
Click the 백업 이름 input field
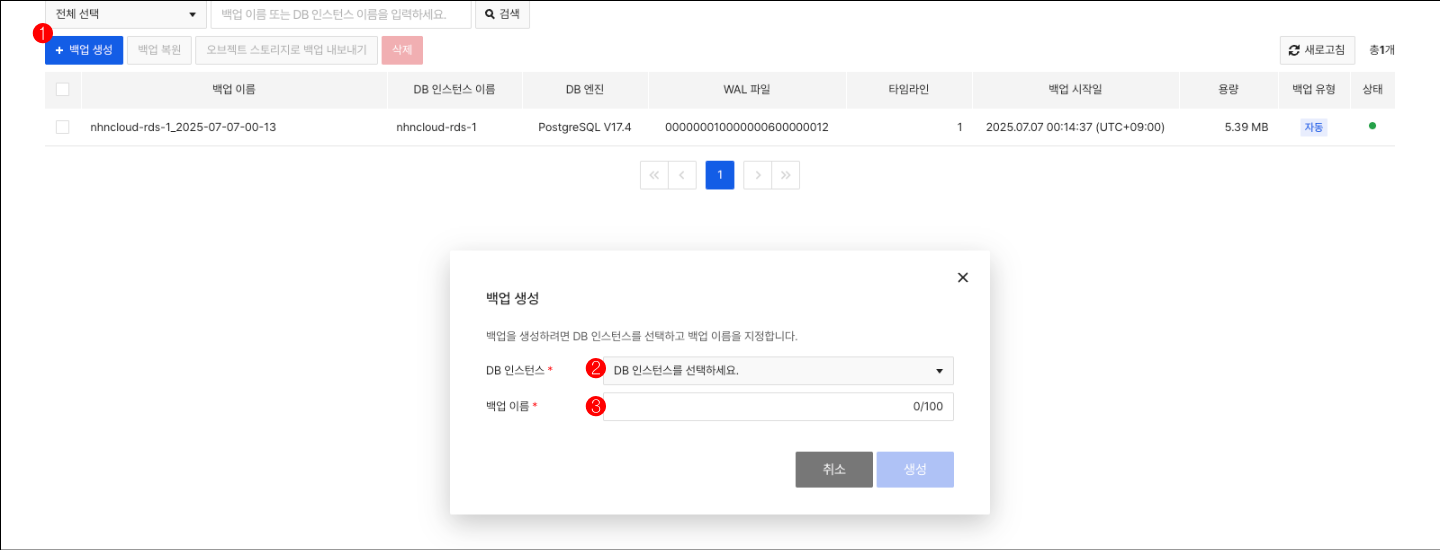click(778, 406)
